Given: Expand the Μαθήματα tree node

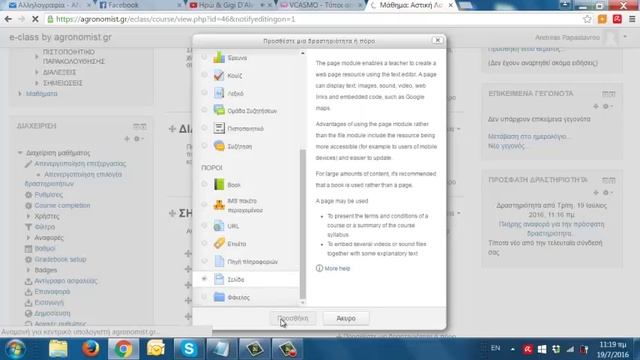Looking at the screenshot, I should [20, 94].
